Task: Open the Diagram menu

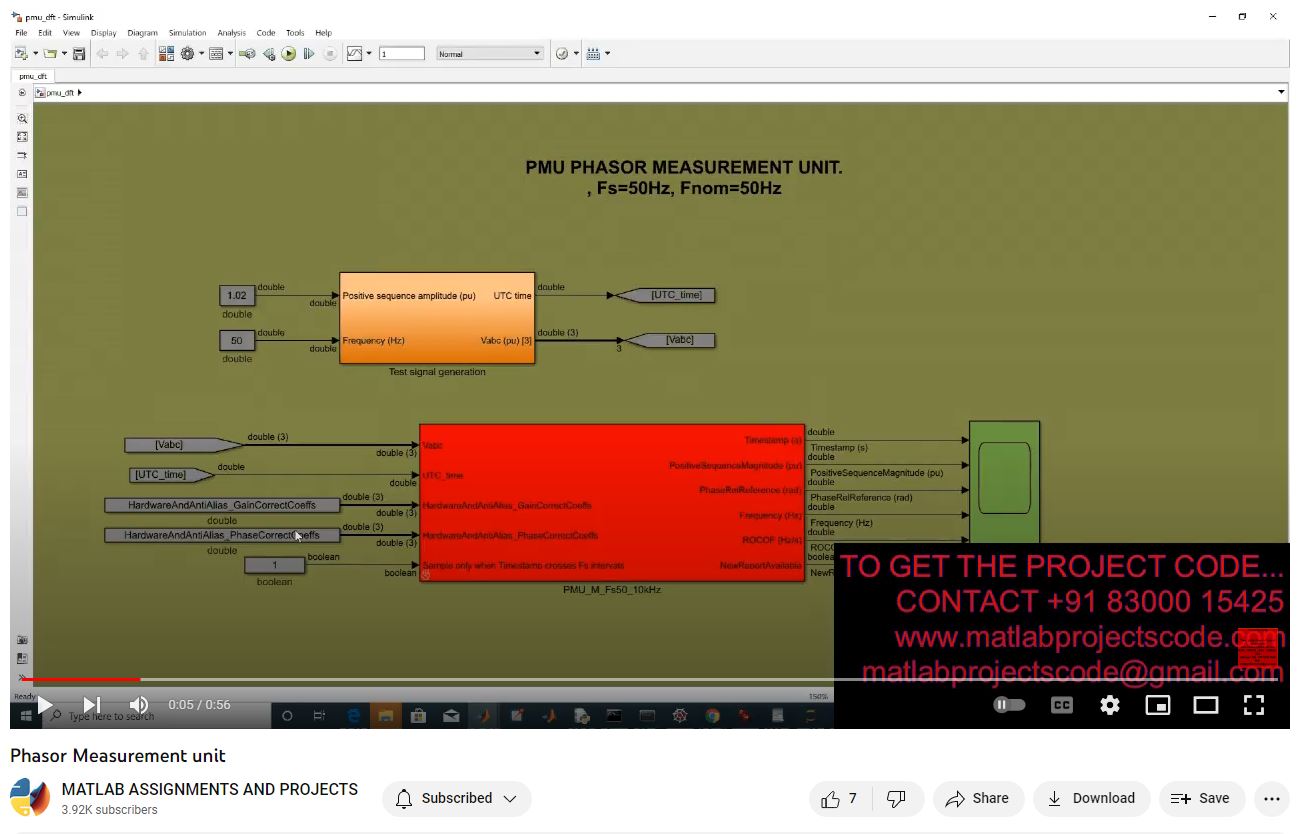Action: 142,33
